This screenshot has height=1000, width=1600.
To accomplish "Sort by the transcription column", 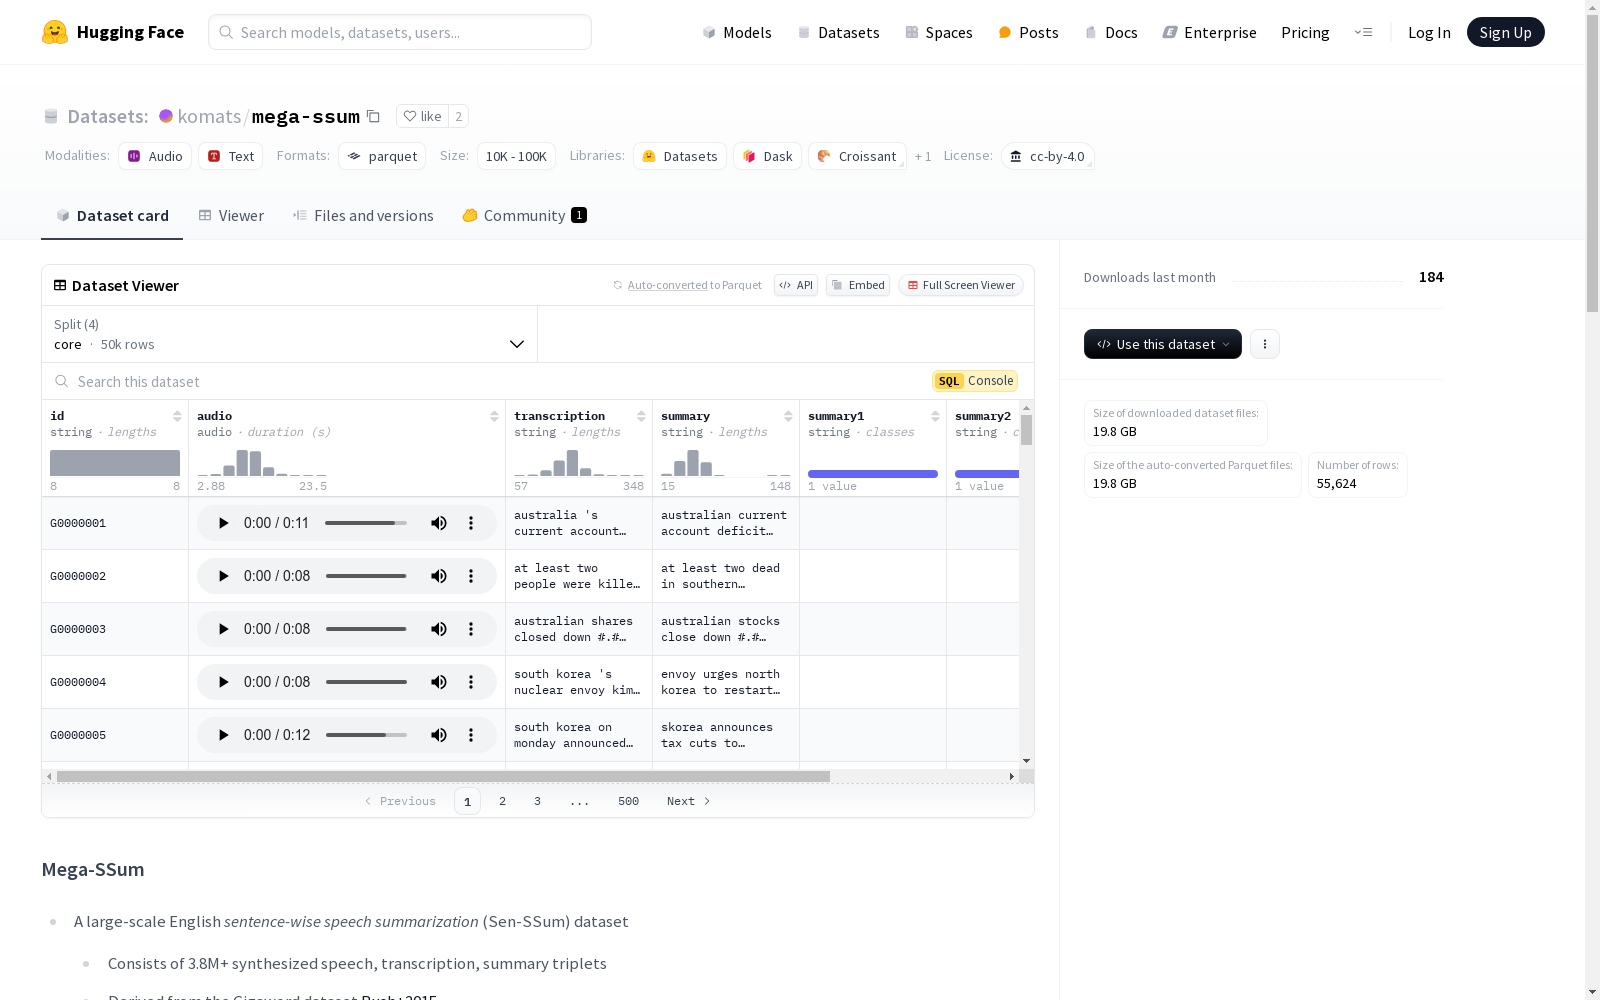I will pyautogui.click(x=641, y=416).
